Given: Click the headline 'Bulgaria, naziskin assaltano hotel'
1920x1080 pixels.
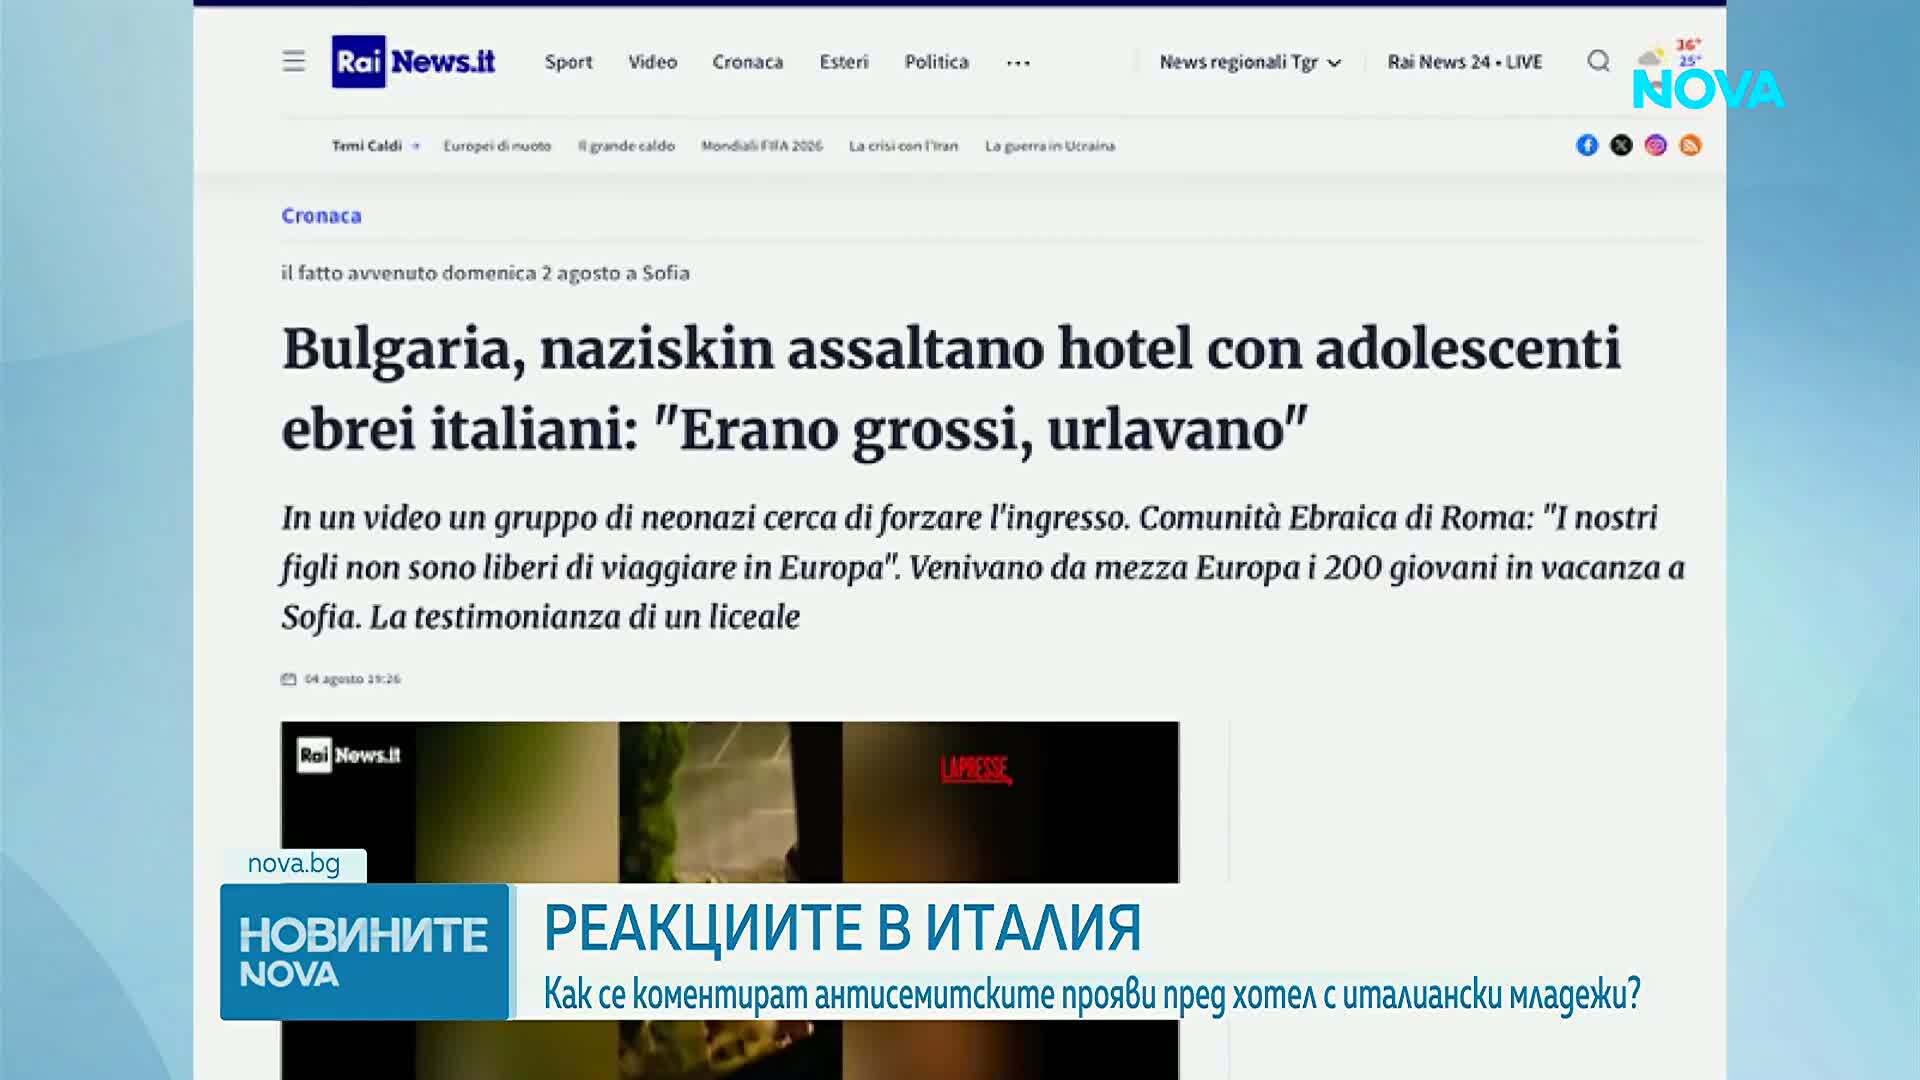Looking at the screenshot, I should tap(950, 390).
